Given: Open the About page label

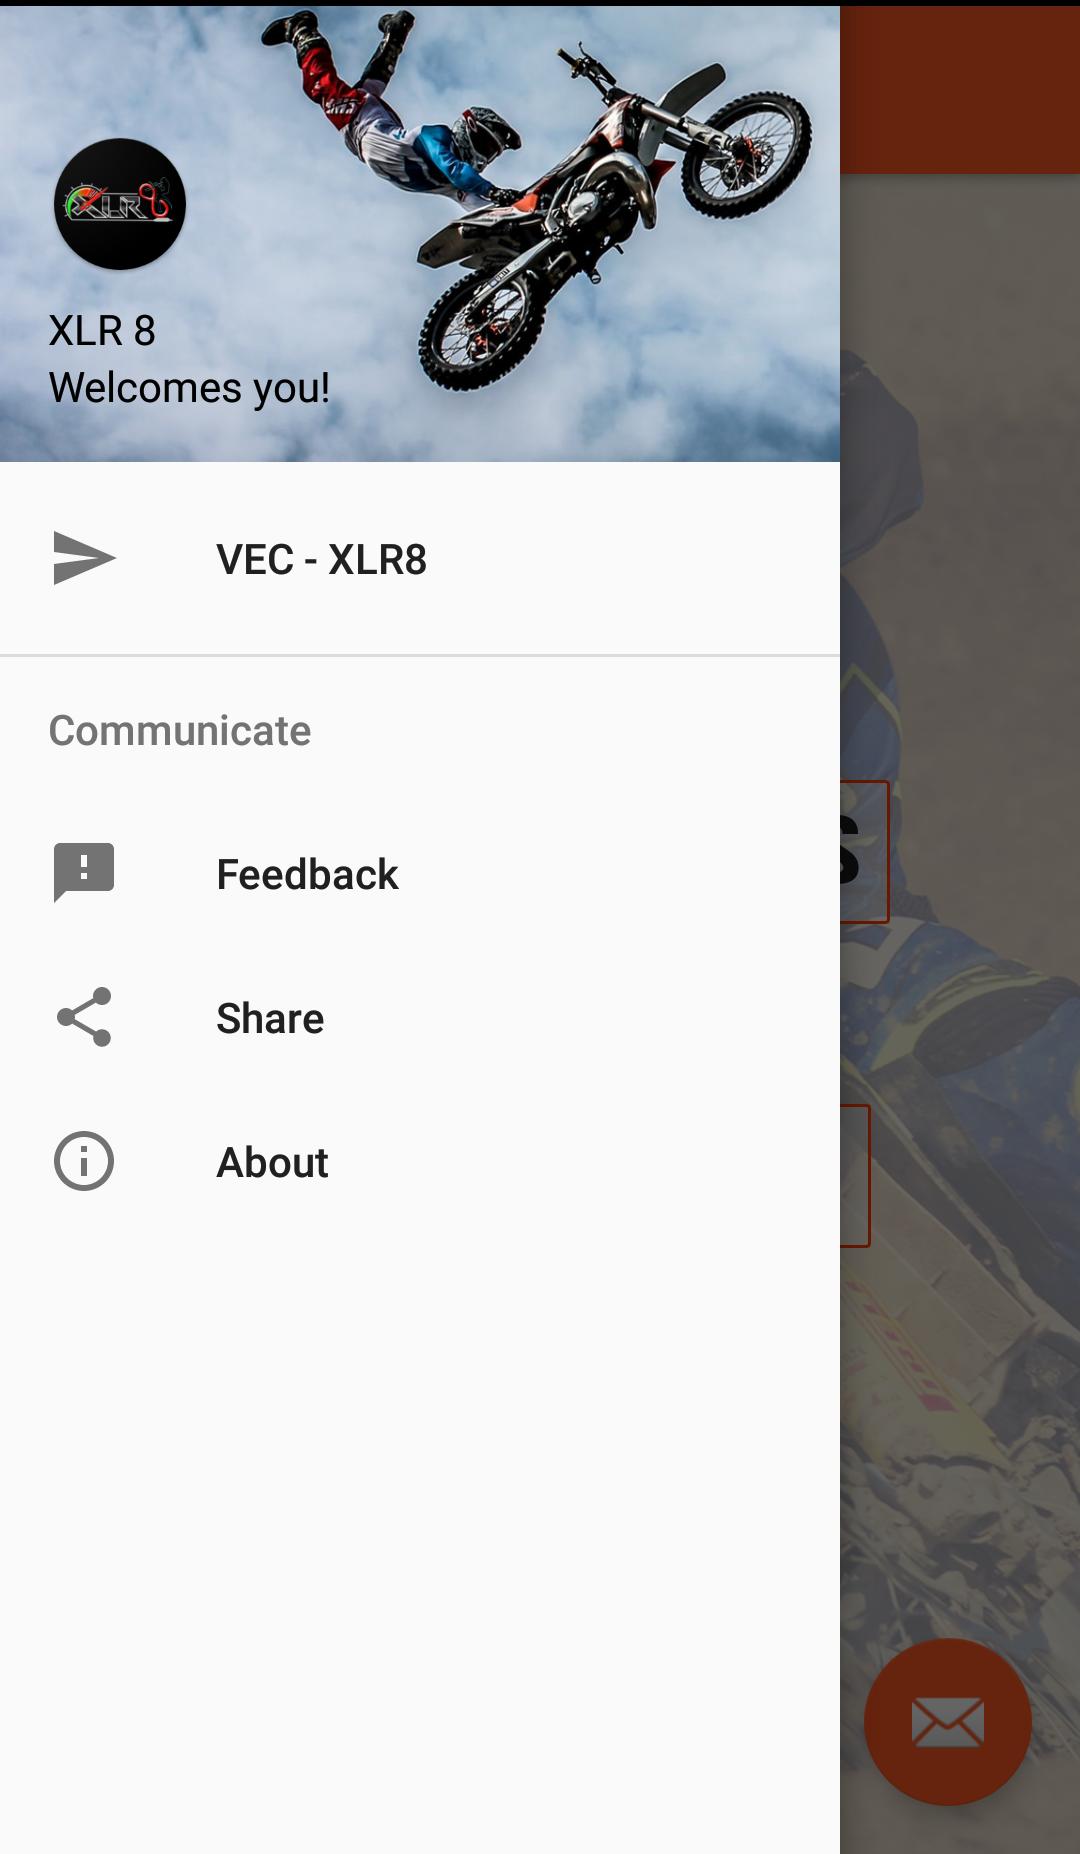Looking at the screenshot, I should [x=272, y=1162].
